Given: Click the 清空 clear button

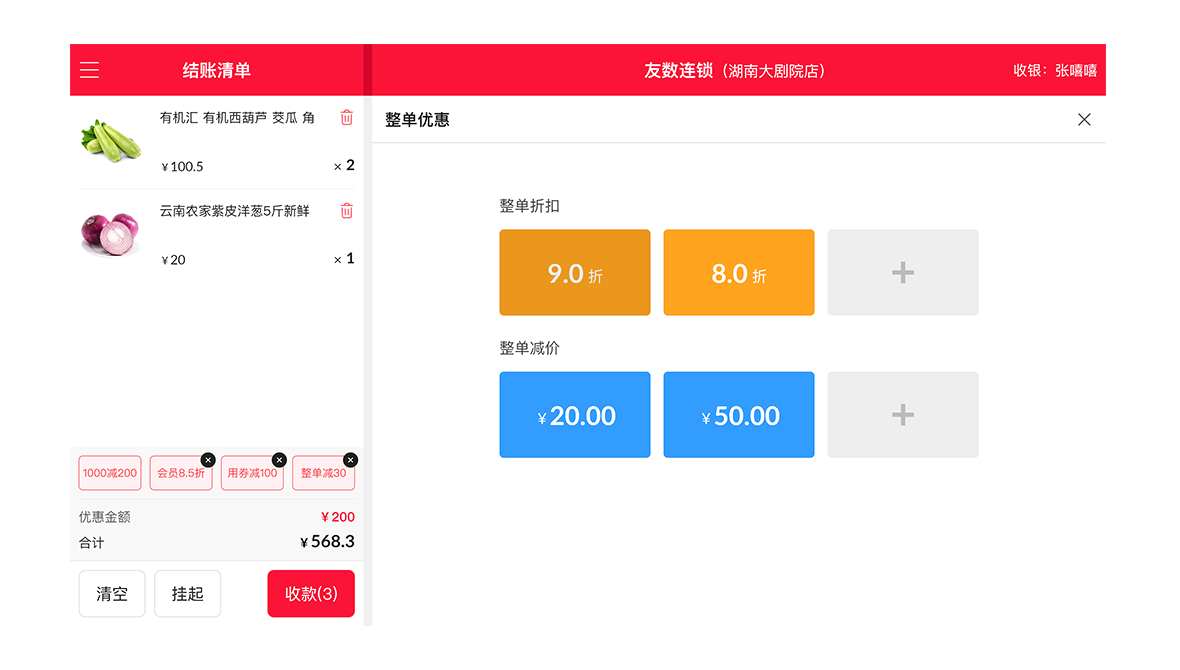Looking at the screenshot, I should click(x=112, y=594).
